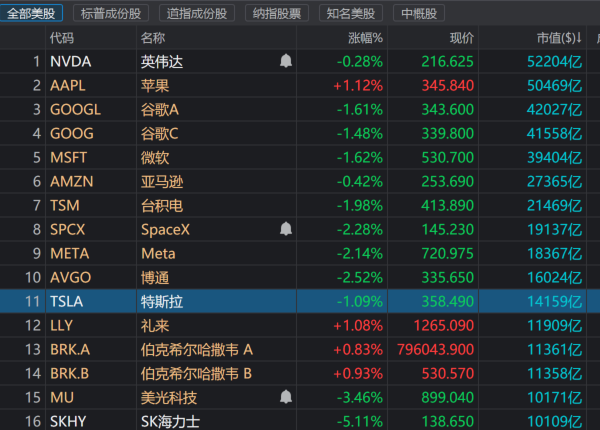Select the GOOG ticker code

72,134
